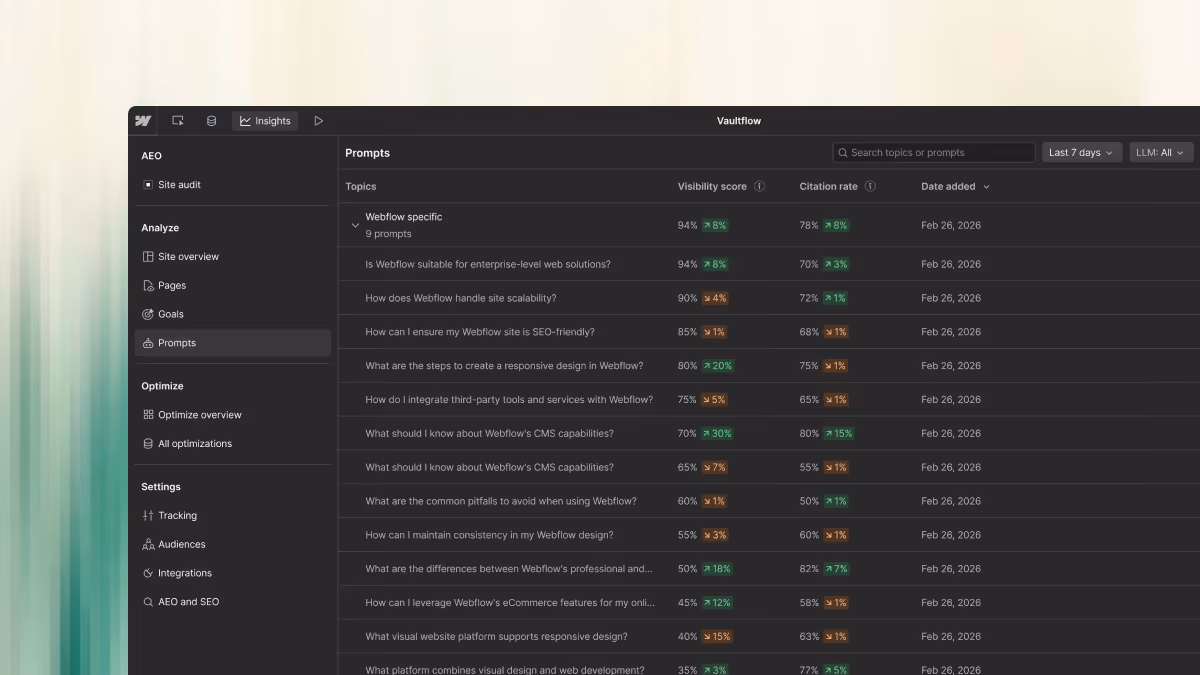
Task: Click the Site audit icon
Action: coord(148,185)
